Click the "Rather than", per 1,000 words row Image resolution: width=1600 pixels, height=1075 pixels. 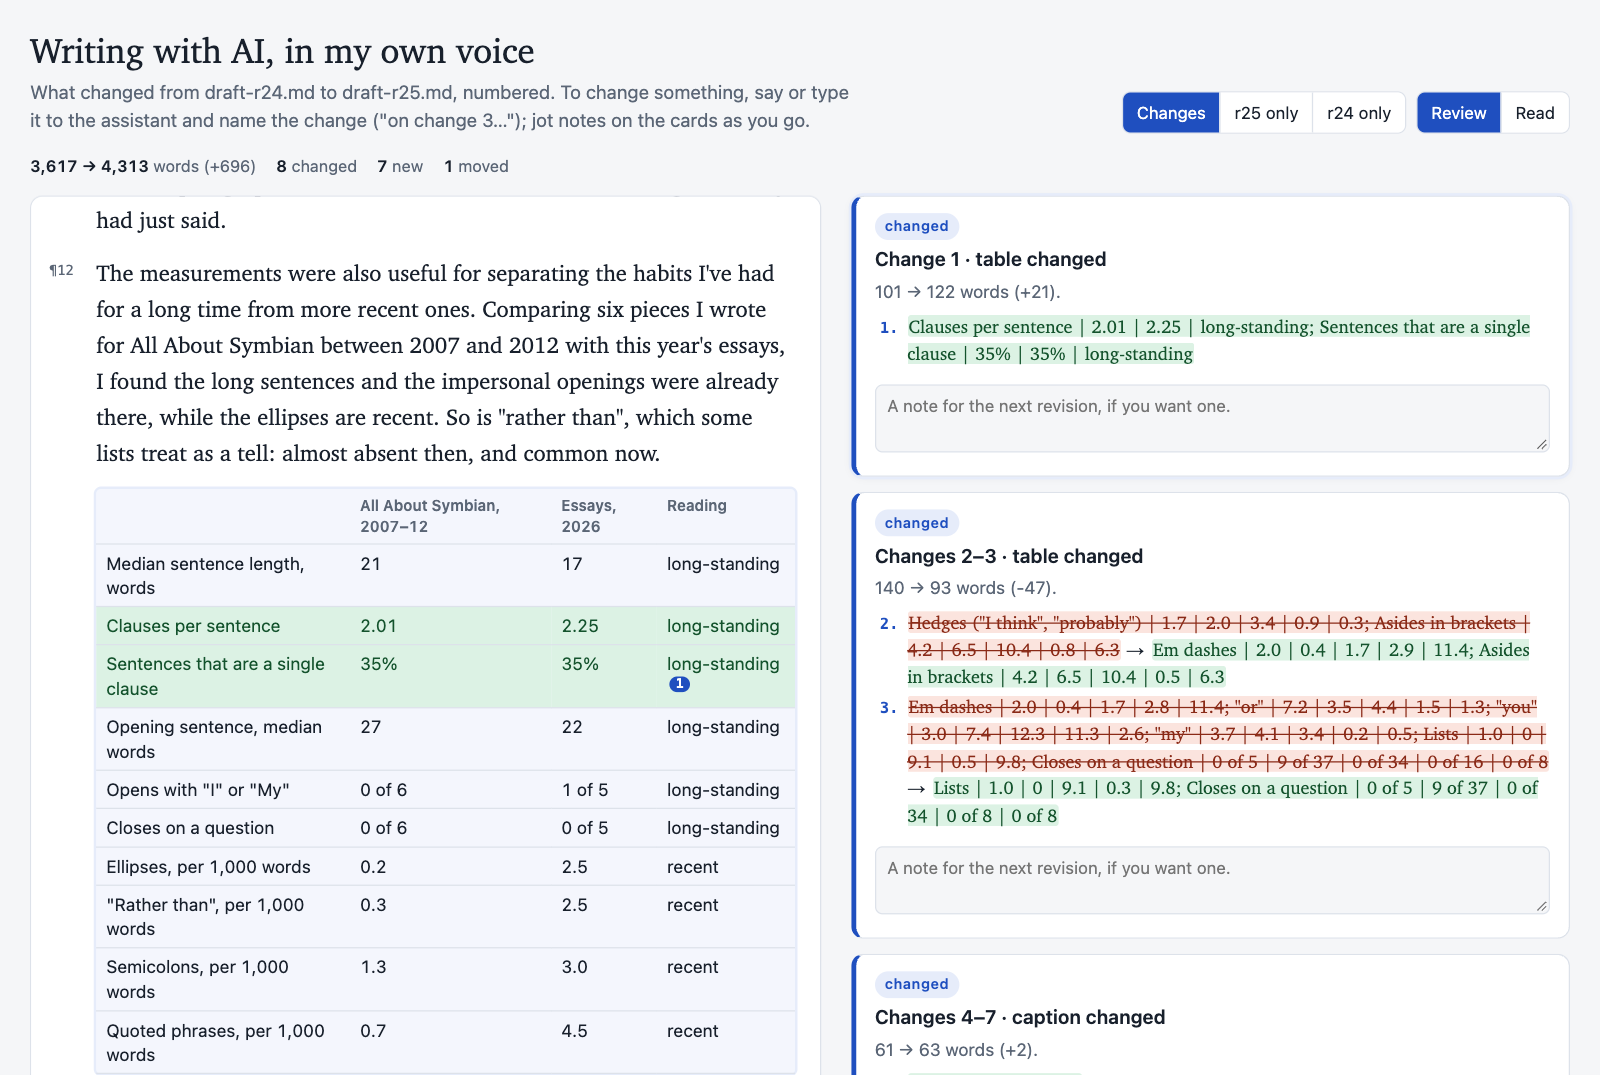click(x=446, y=917)
